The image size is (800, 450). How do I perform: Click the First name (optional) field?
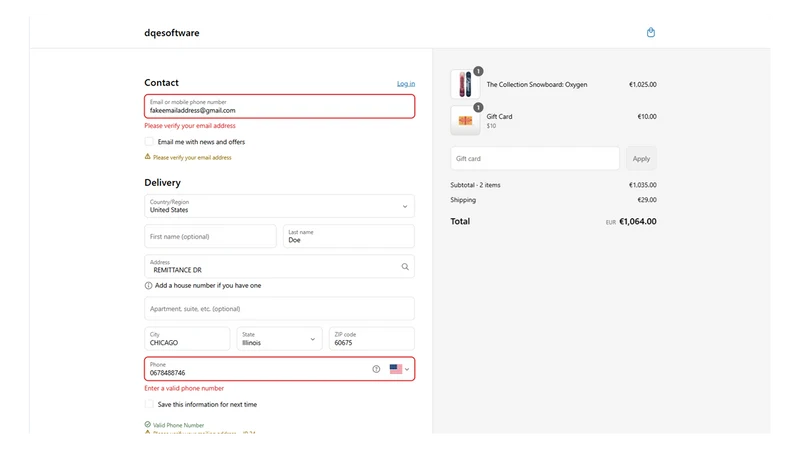pyautogui.click(x=210, y=236)
